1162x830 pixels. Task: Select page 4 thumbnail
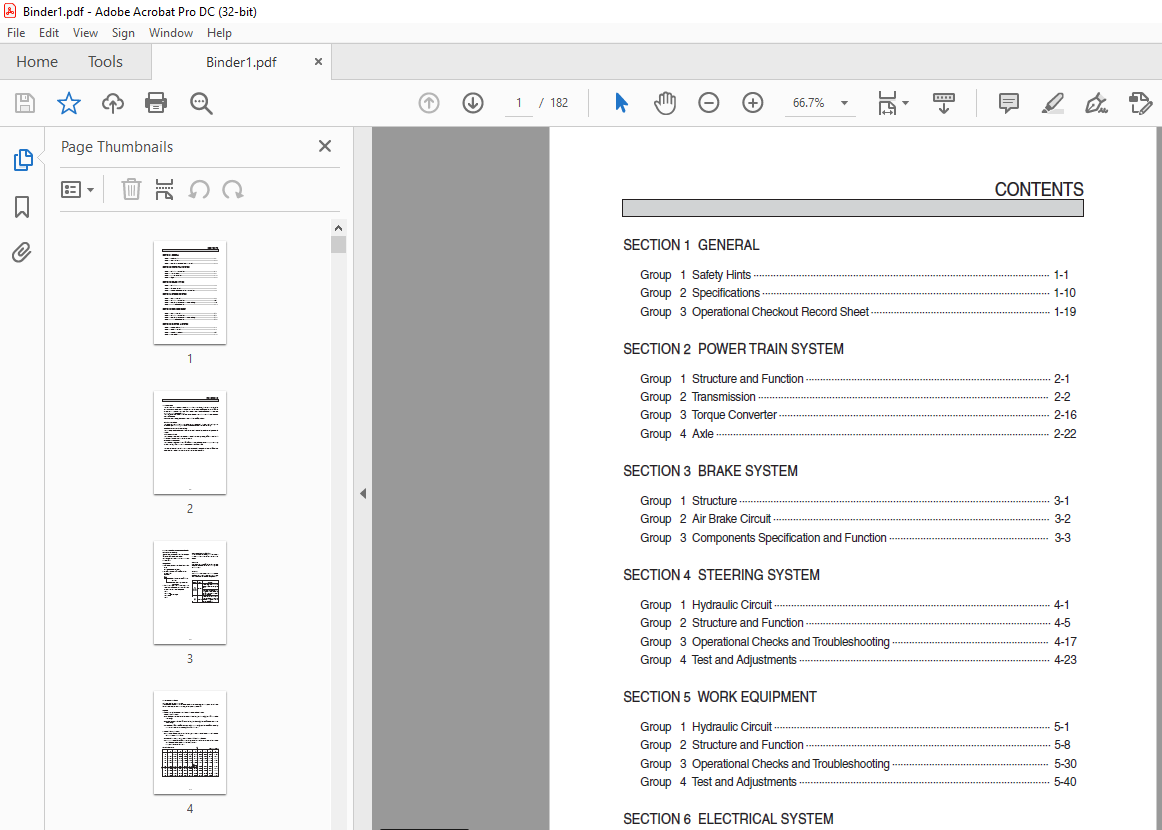(x=190, y=743)
